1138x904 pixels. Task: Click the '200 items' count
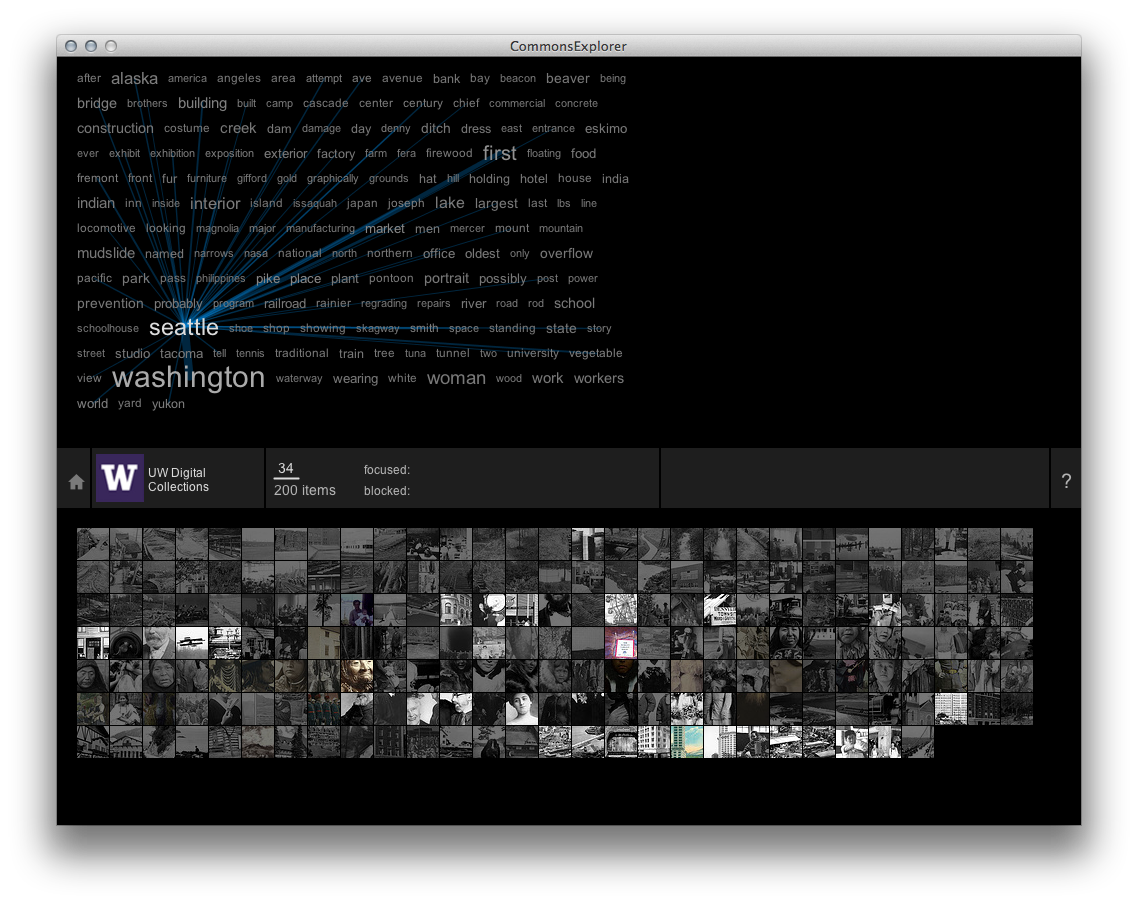[305, 490]
